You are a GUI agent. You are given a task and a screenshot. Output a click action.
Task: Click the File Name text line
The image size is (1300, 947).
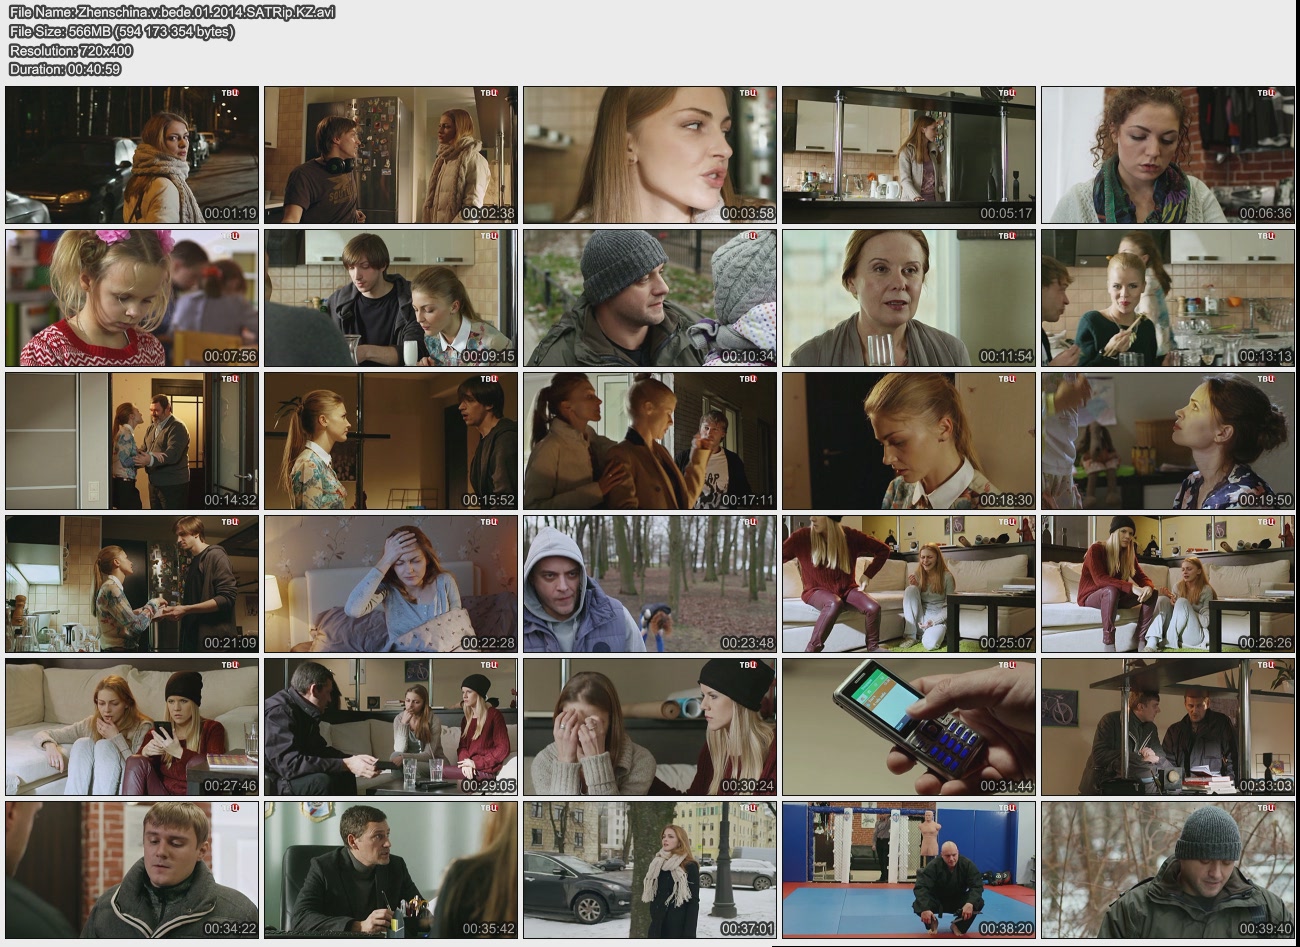pyautogui.click(x=172, y=12)
